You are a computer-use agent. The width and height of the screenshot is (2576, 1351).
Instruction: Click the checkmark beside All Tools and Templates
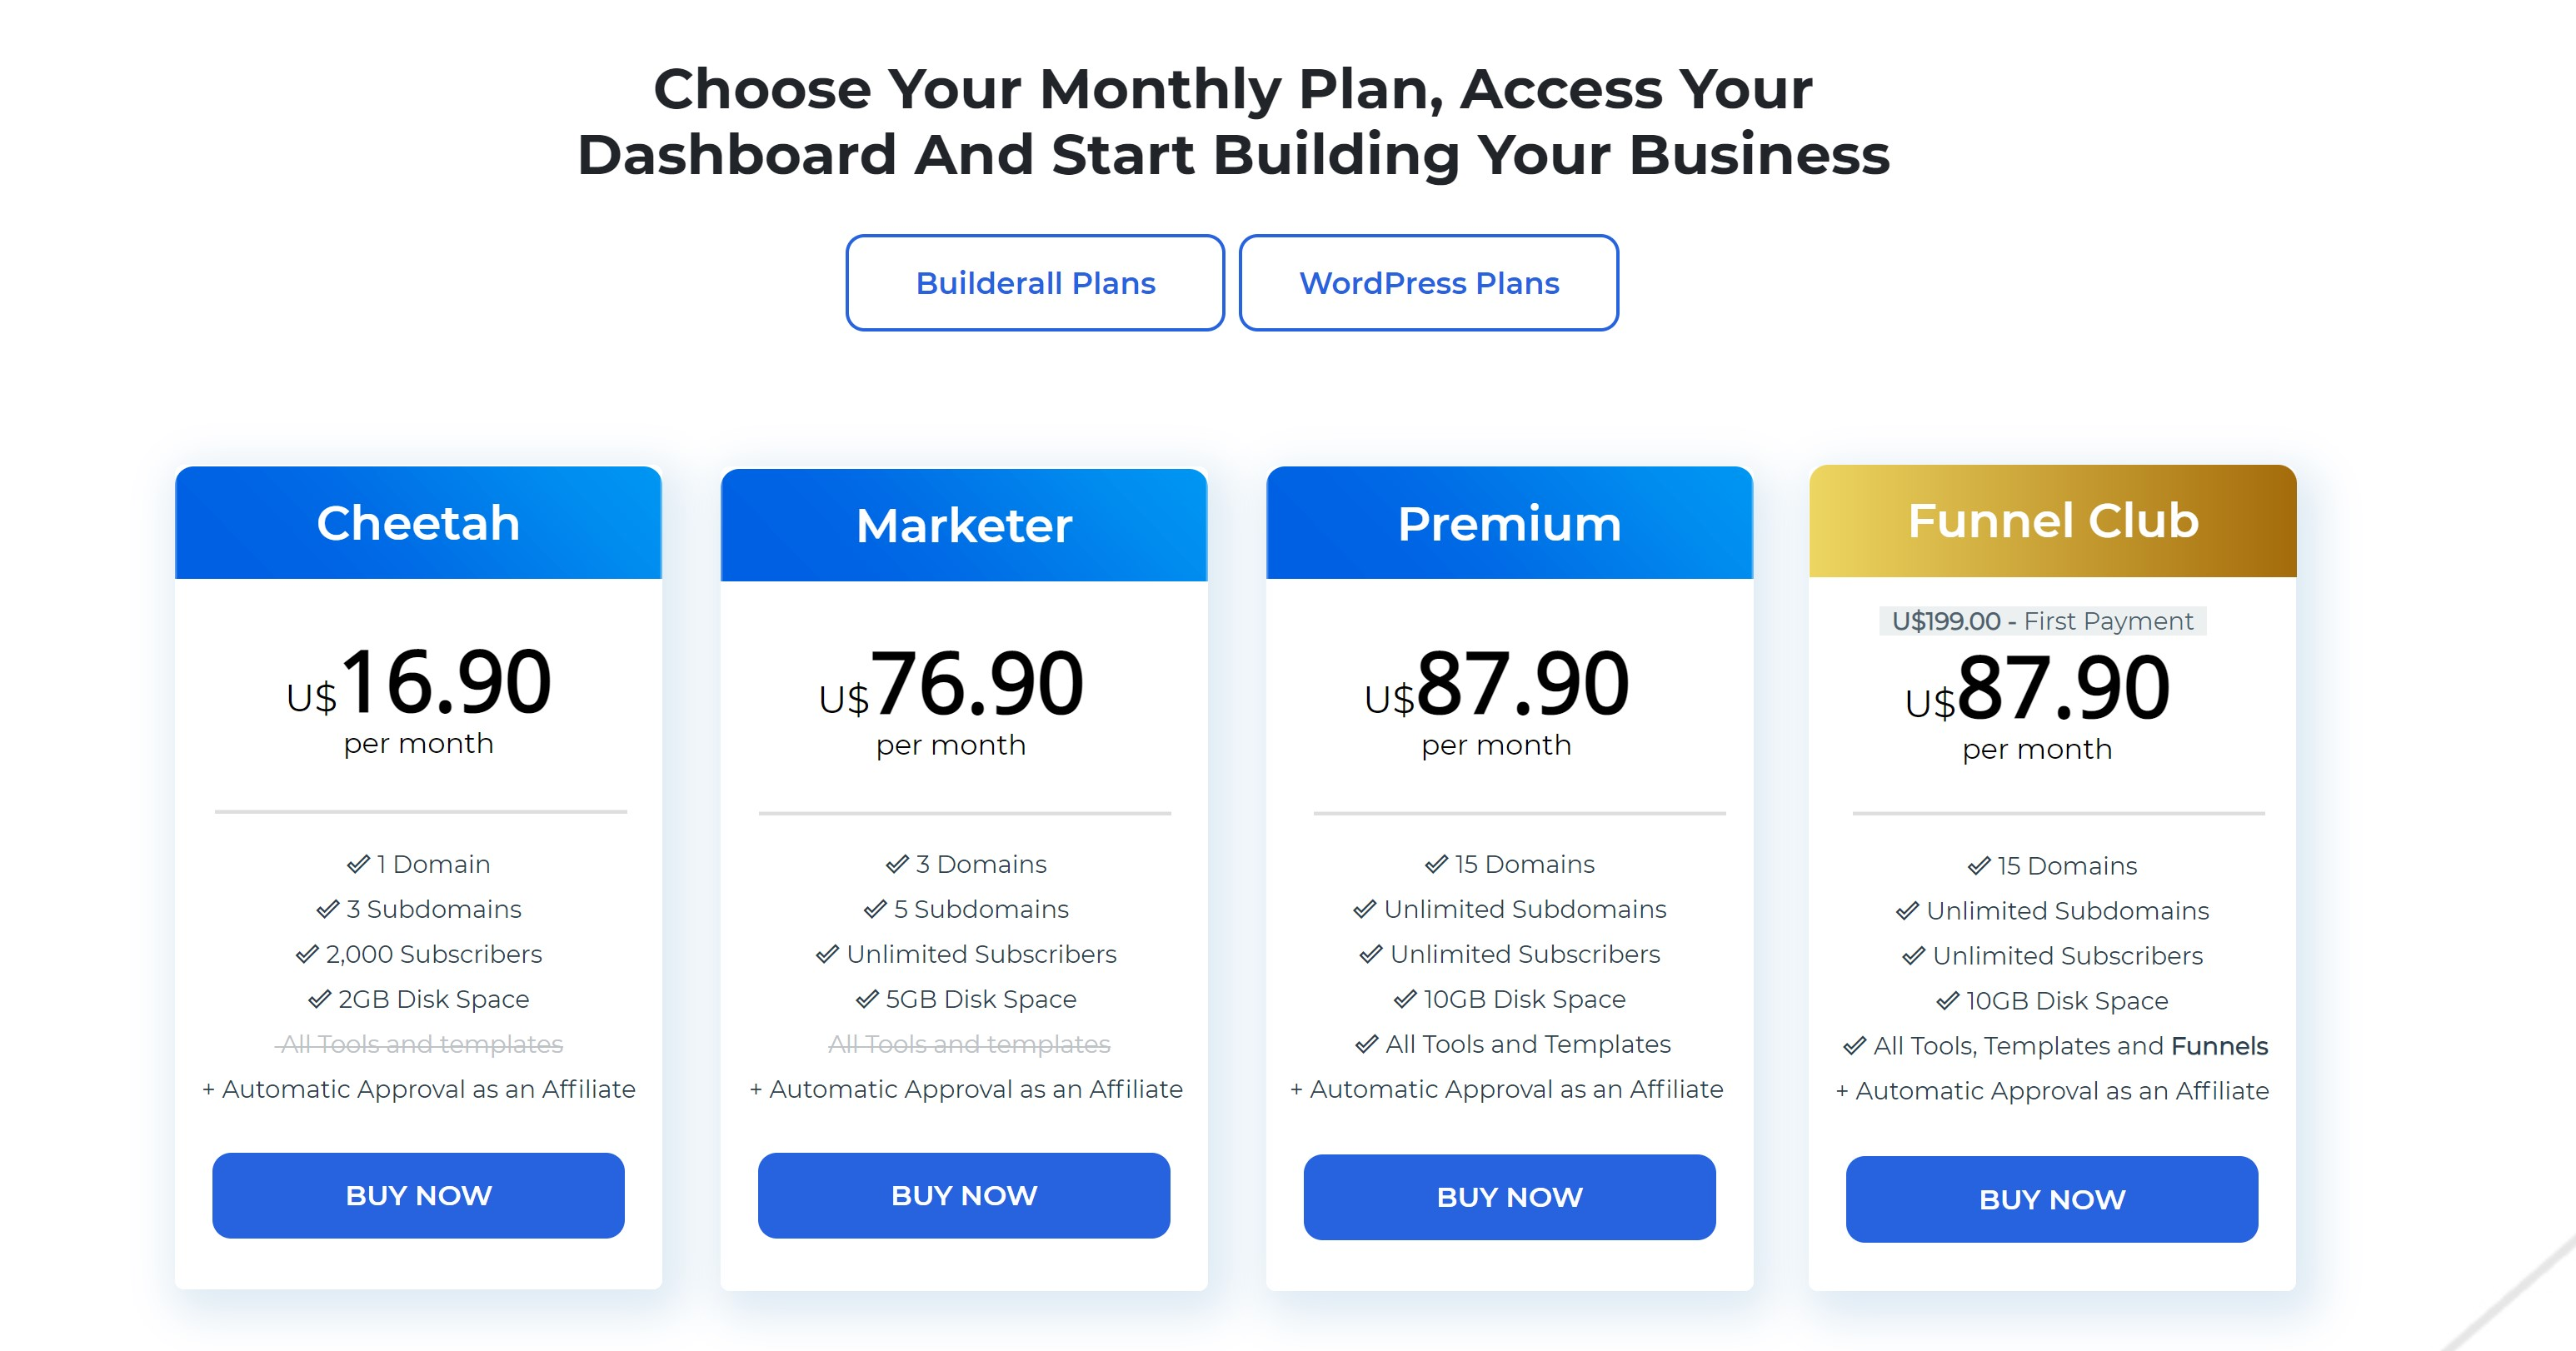(x=1367, y=1044)
